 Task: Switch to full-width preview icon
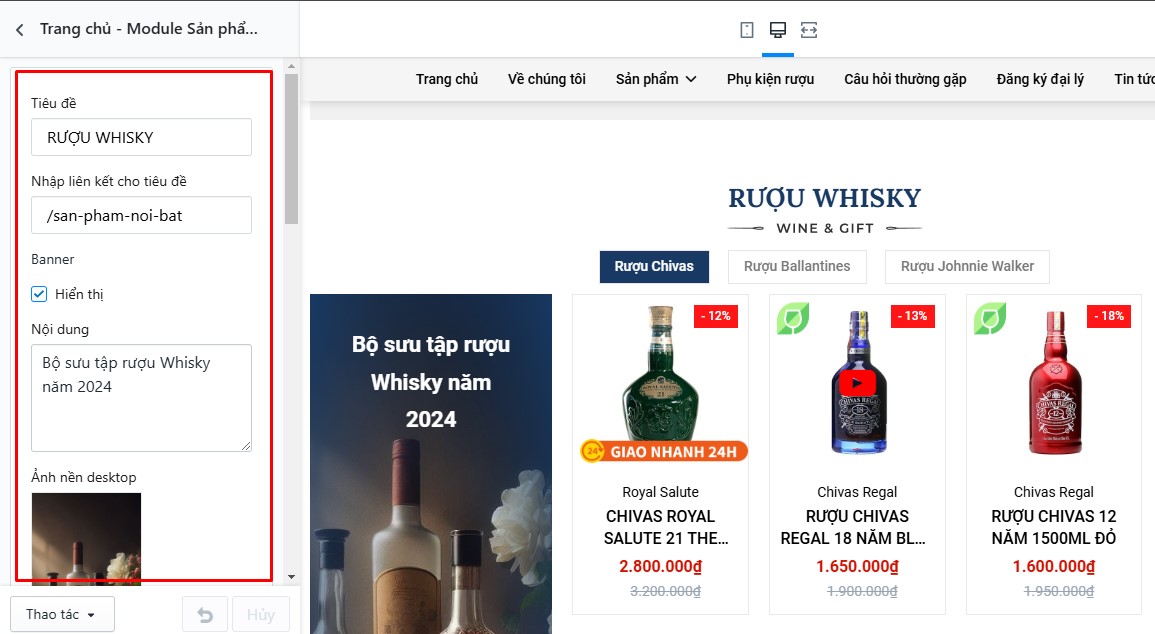[809, 30]
